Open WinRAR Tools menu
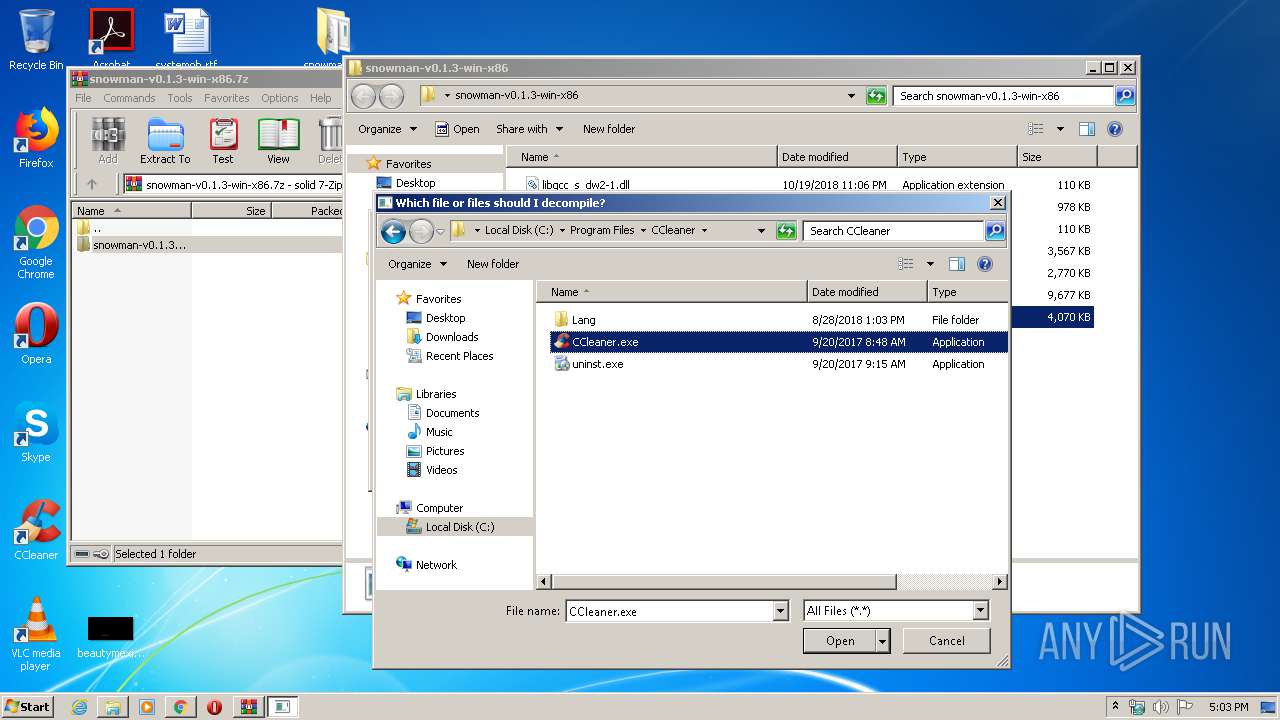The image size is (1280, 720). (180, 98)
